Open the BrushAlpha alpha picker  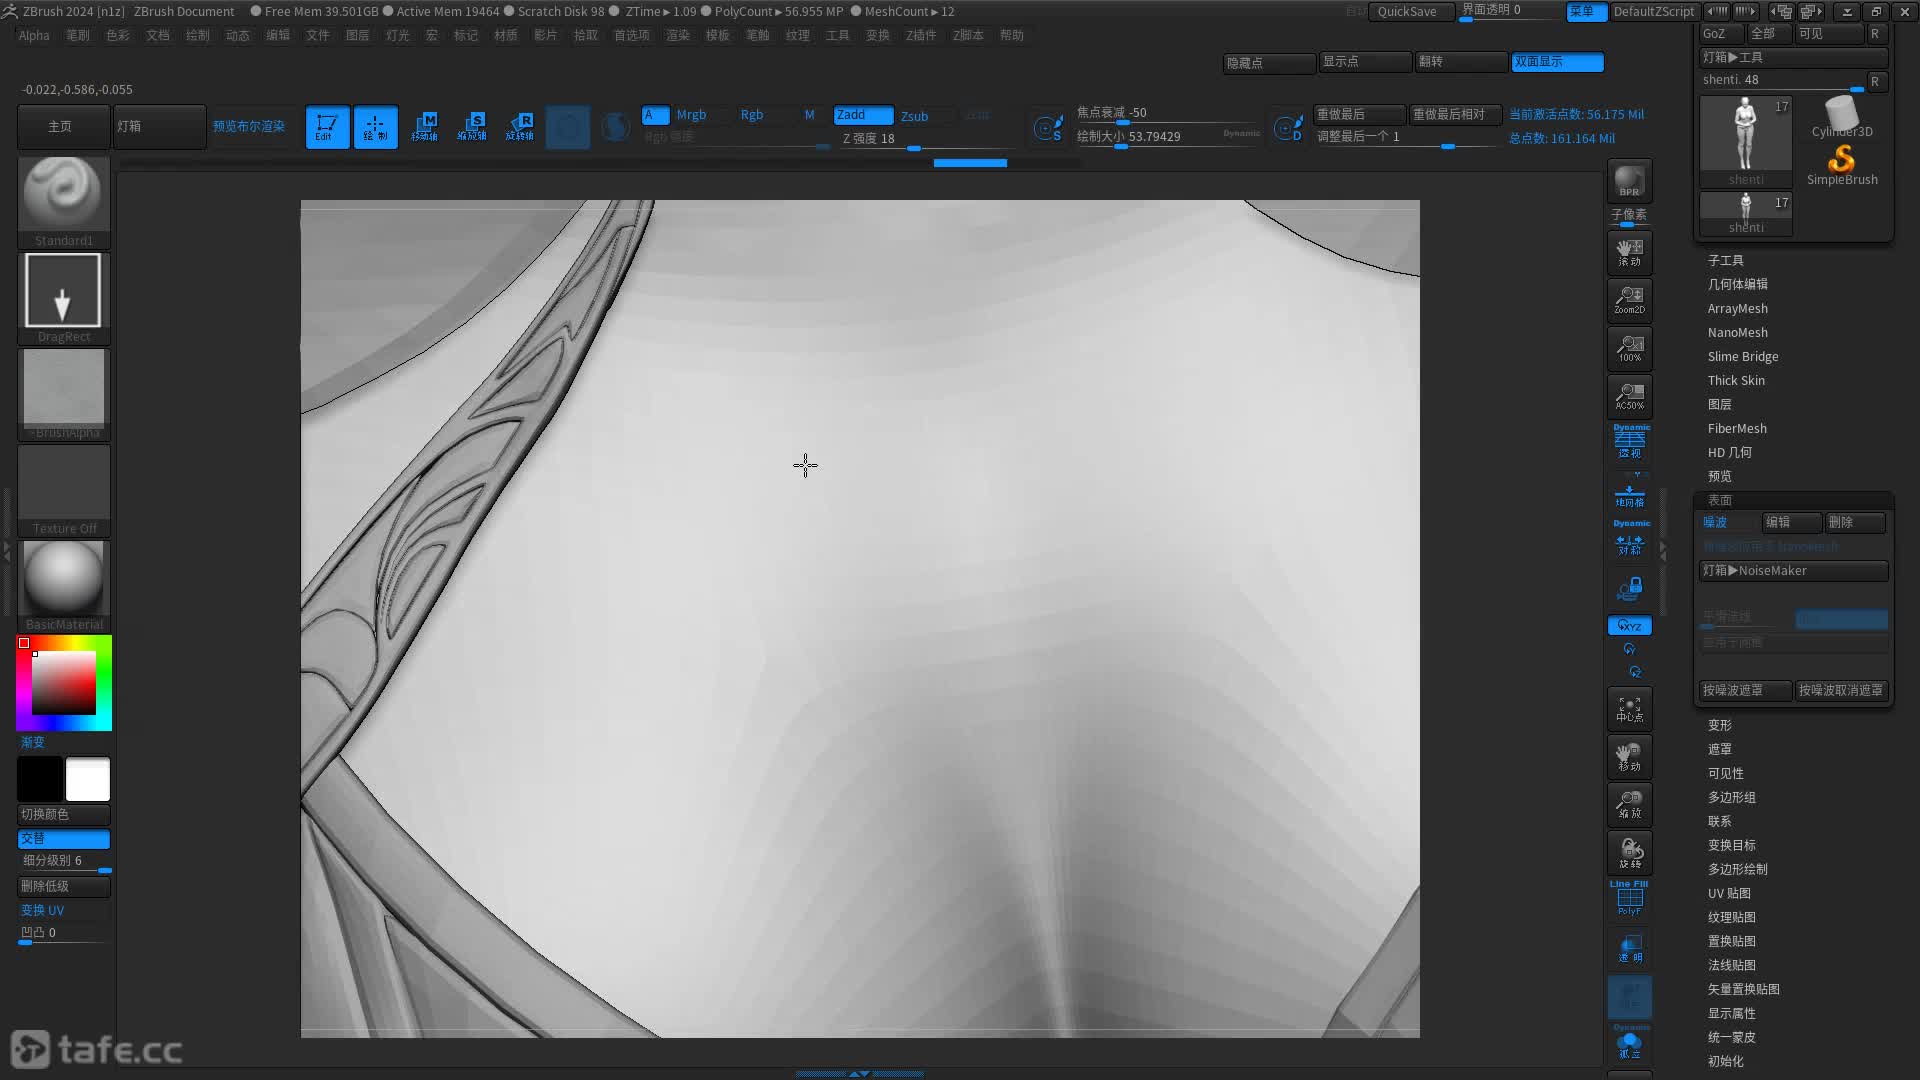(63, 394)
